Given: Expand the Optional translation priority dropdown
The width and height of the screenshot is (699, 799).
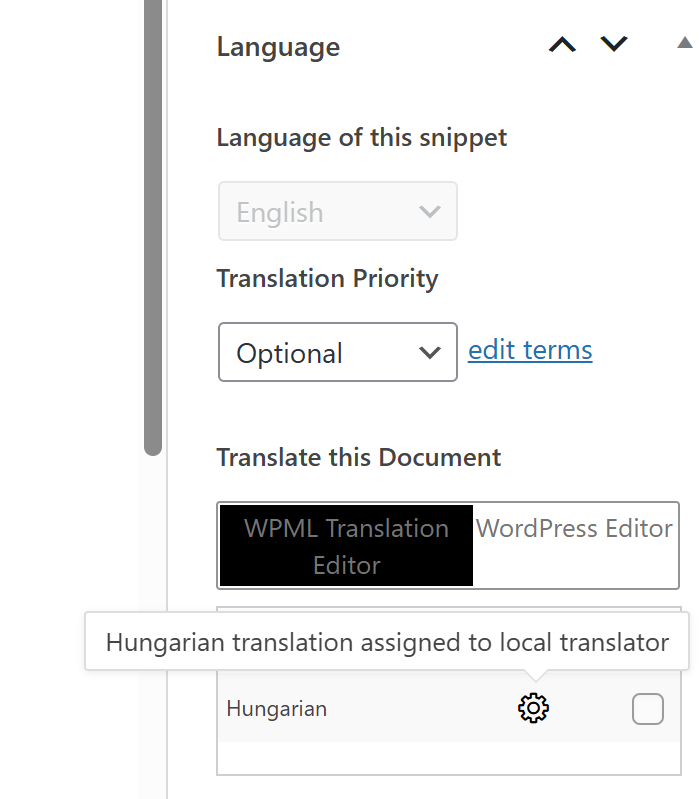Looking at the screenshot, I should [338, 352].
